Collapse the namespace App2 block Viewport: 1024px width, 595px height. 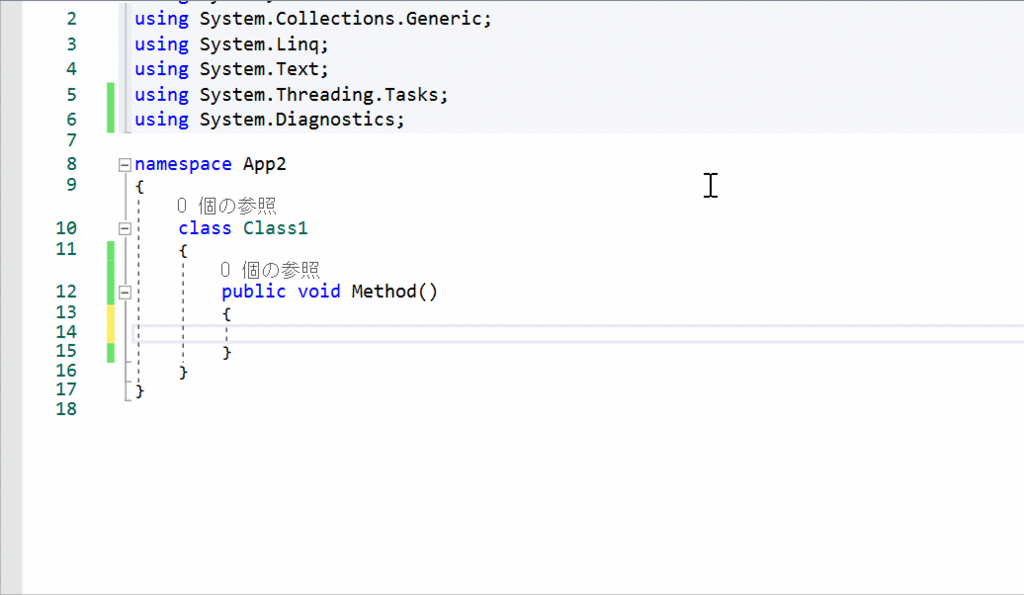[125, 165]
